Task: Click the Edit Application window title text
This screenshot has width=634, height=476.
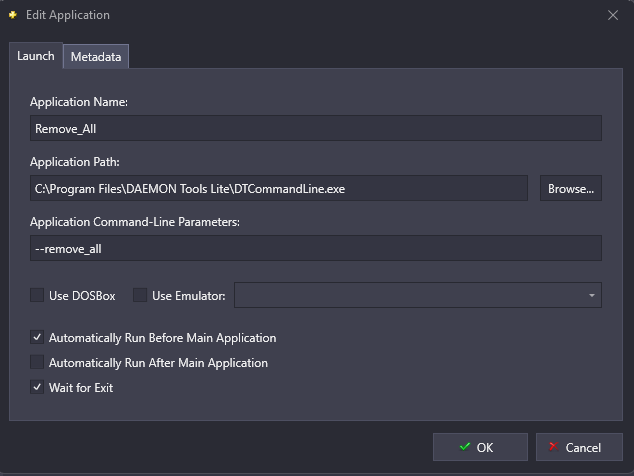Action: [x=68, y=15]
